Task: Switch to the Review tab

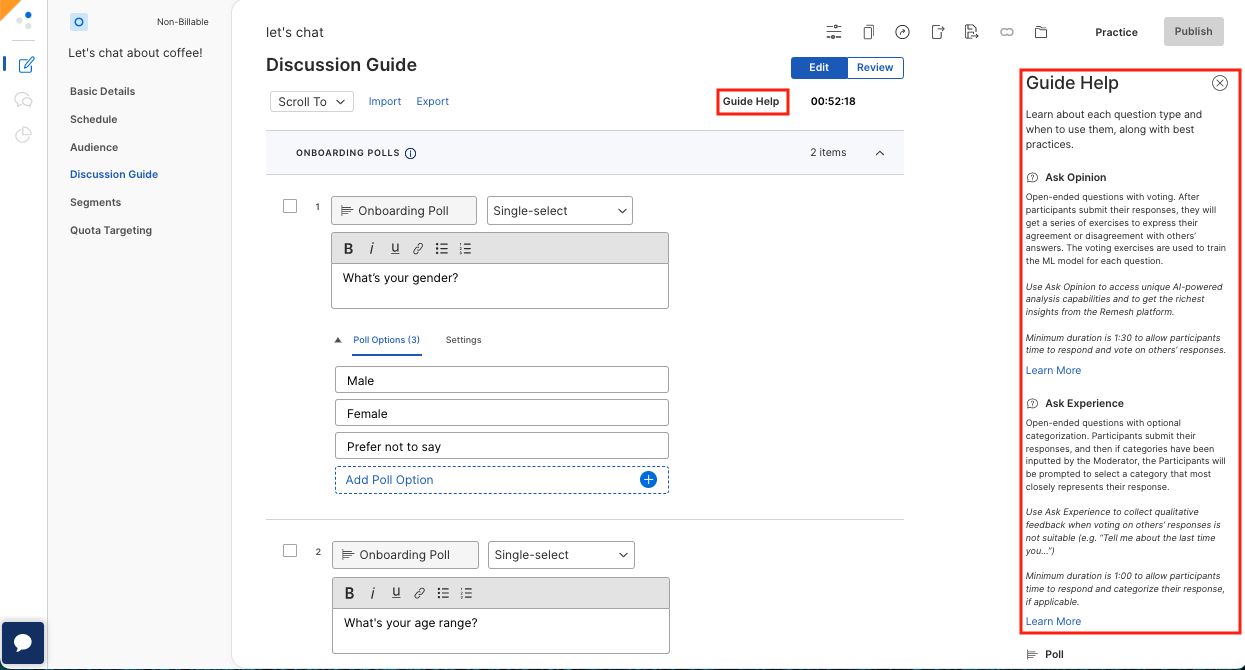Action: (874, 68)
